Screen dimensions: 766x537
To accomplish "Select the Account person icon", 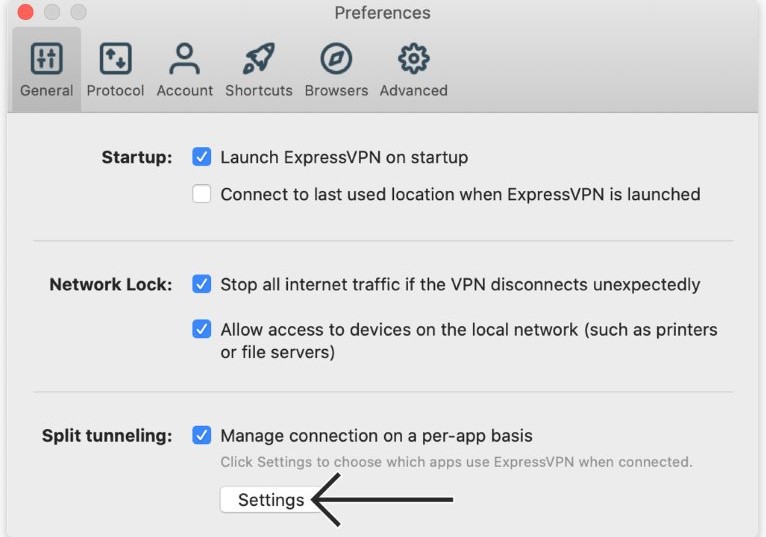I will coord(184,59).
